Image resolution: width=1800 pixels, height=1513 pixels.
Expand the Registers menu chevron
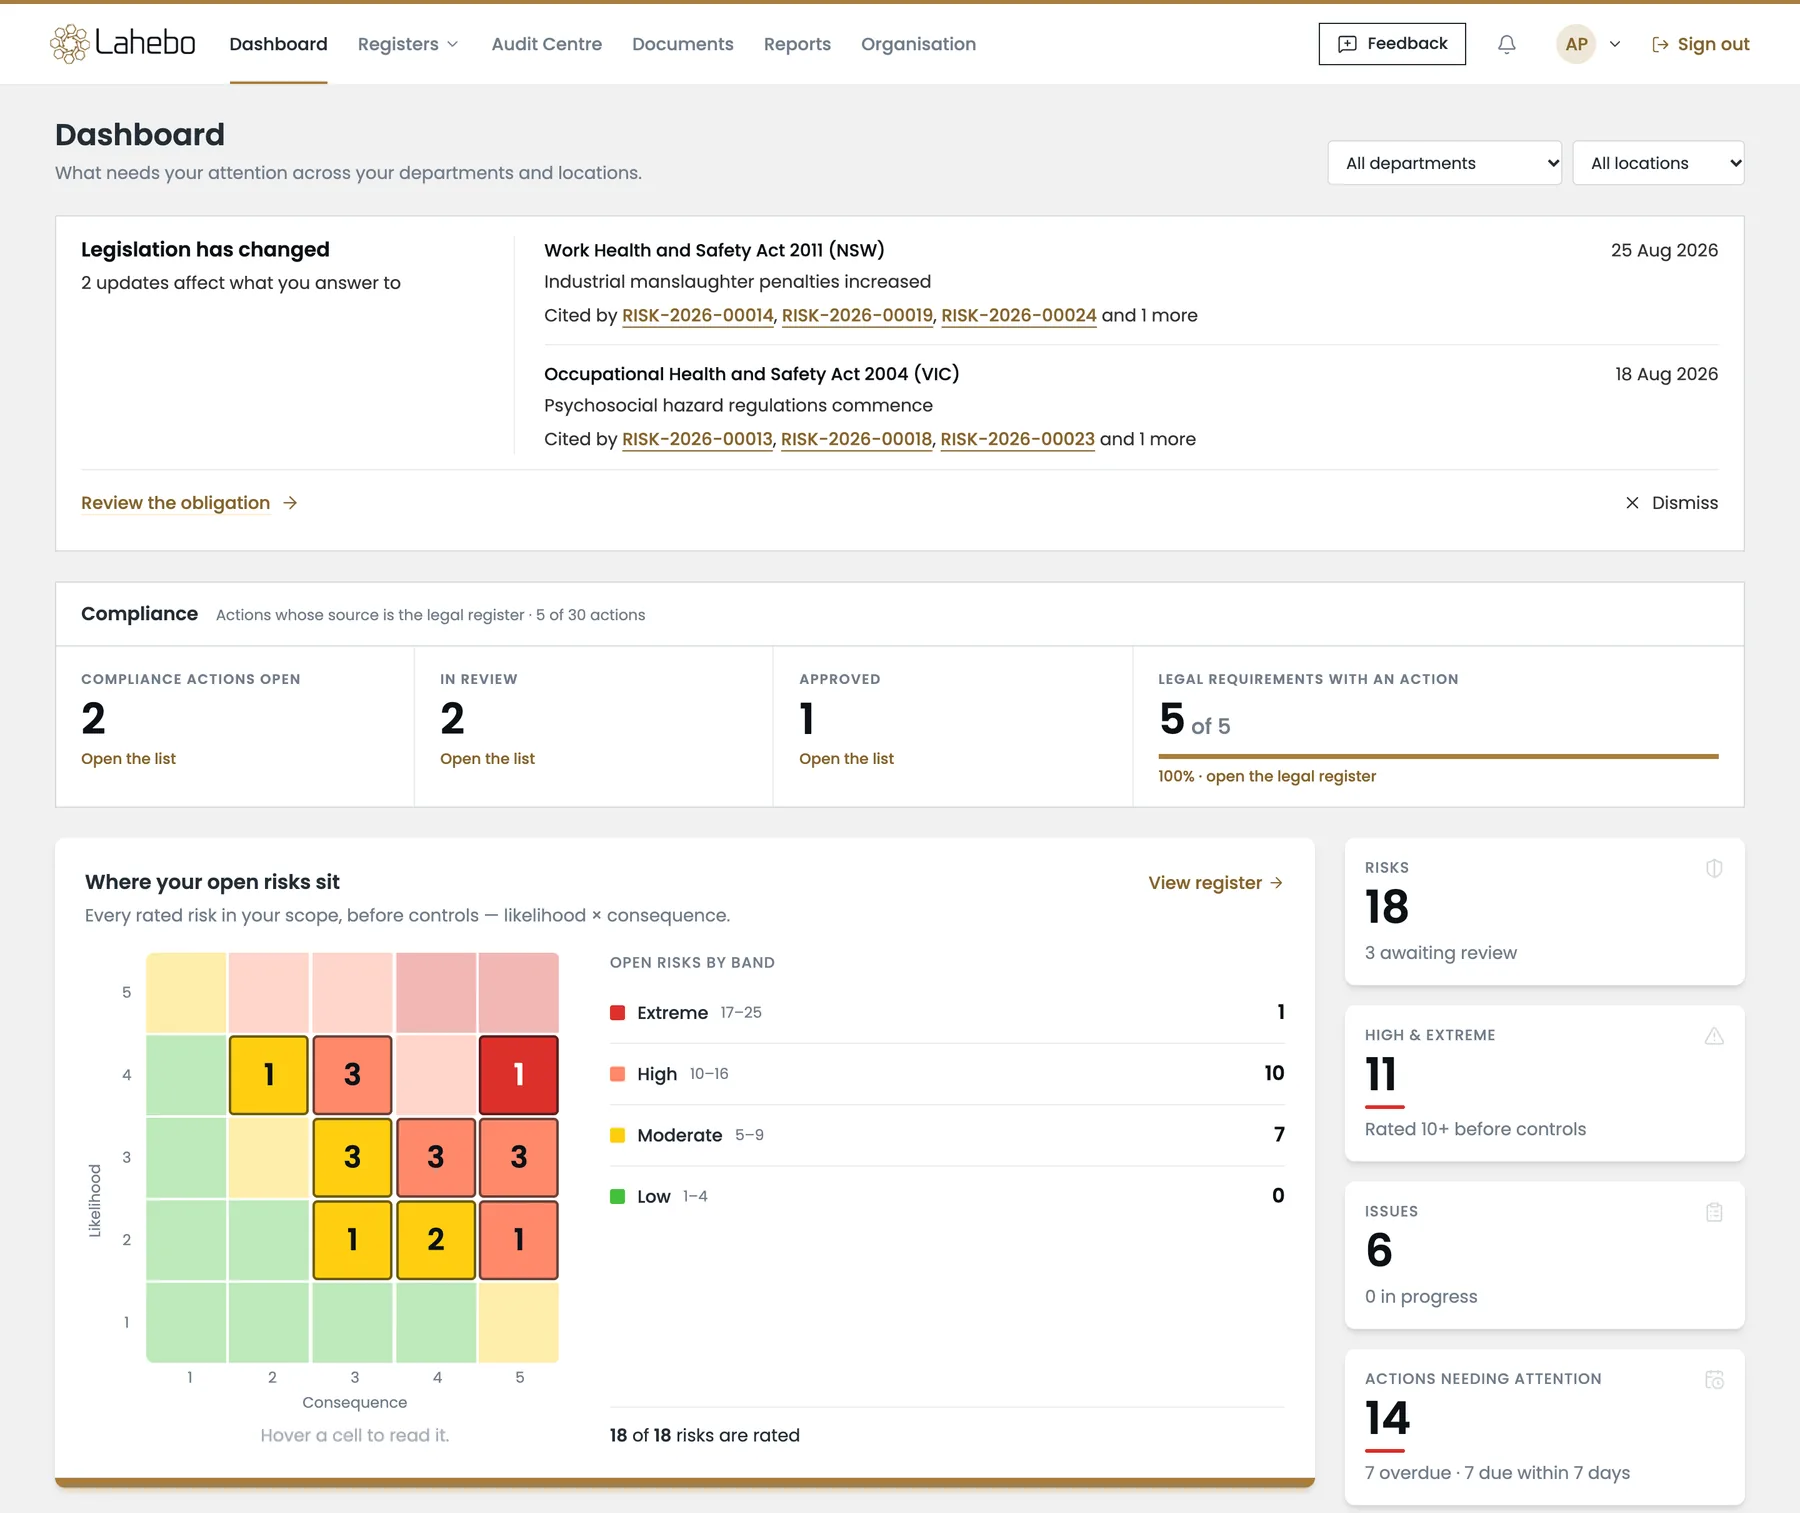click(452, 44)
